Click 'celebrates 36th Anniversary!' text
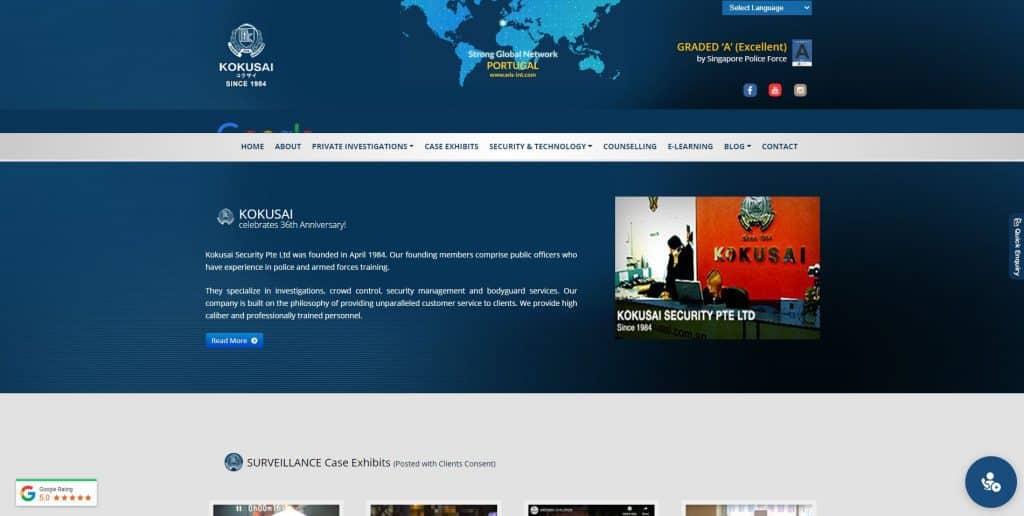Viewport: 1024px width, 516px height. pyautogui.click(x=292, y=225)
